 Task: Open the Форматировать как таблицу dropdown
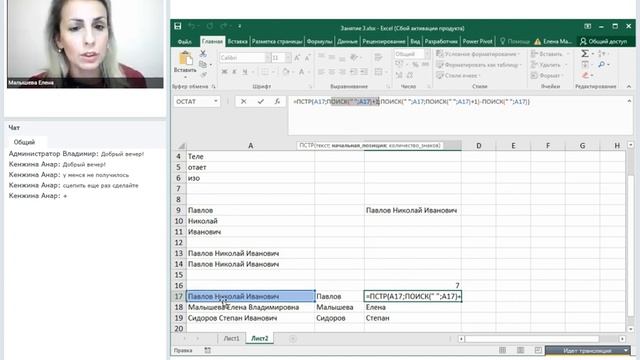click(x=480, y=64)
